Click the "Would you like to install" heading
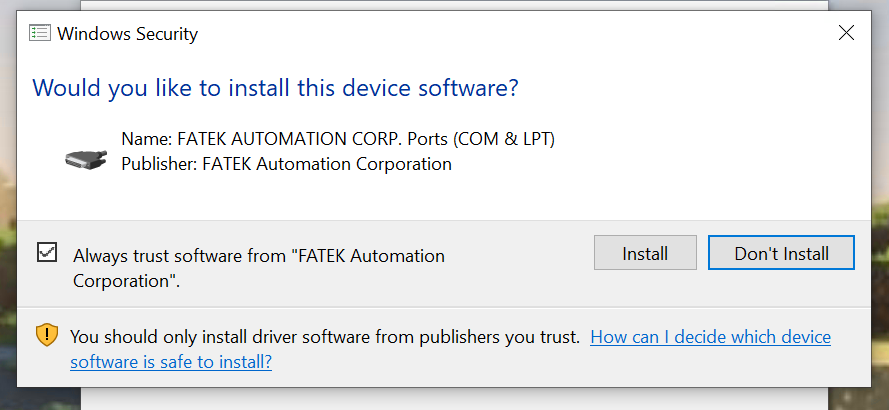The image size is (889, 410). (275, 88)
